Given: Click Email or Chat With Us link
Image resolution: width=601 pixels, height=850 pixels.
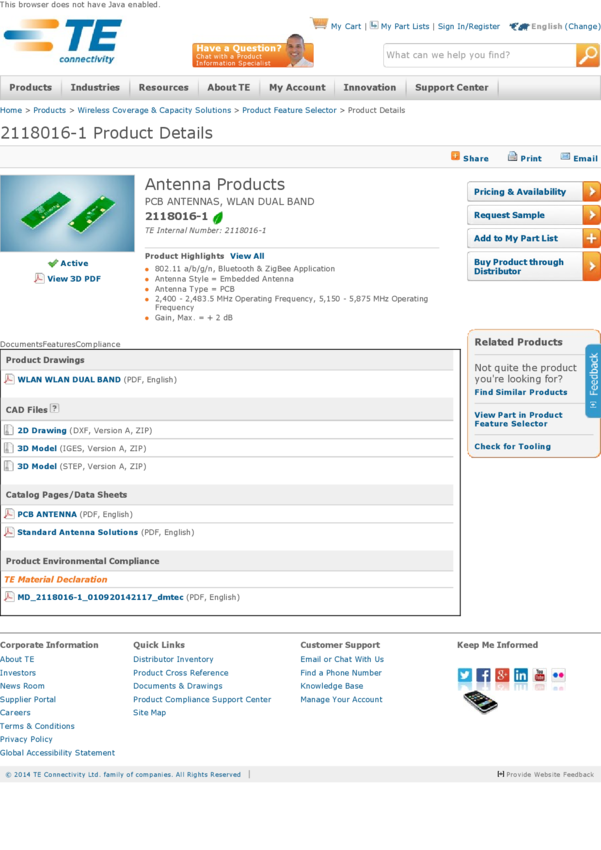Looking at the screenshot, I should click(x=342, y=659).
